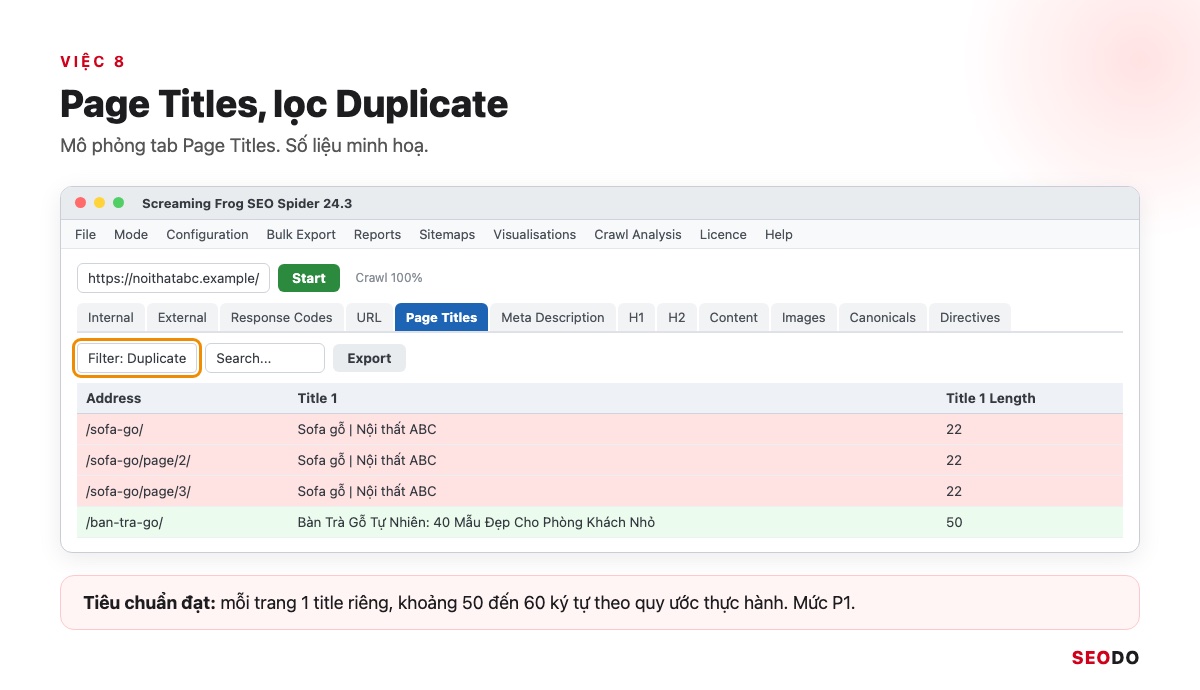Open the Crawl Analysis menu
This screenshot has height=690, width=1200.
[638, 234]
